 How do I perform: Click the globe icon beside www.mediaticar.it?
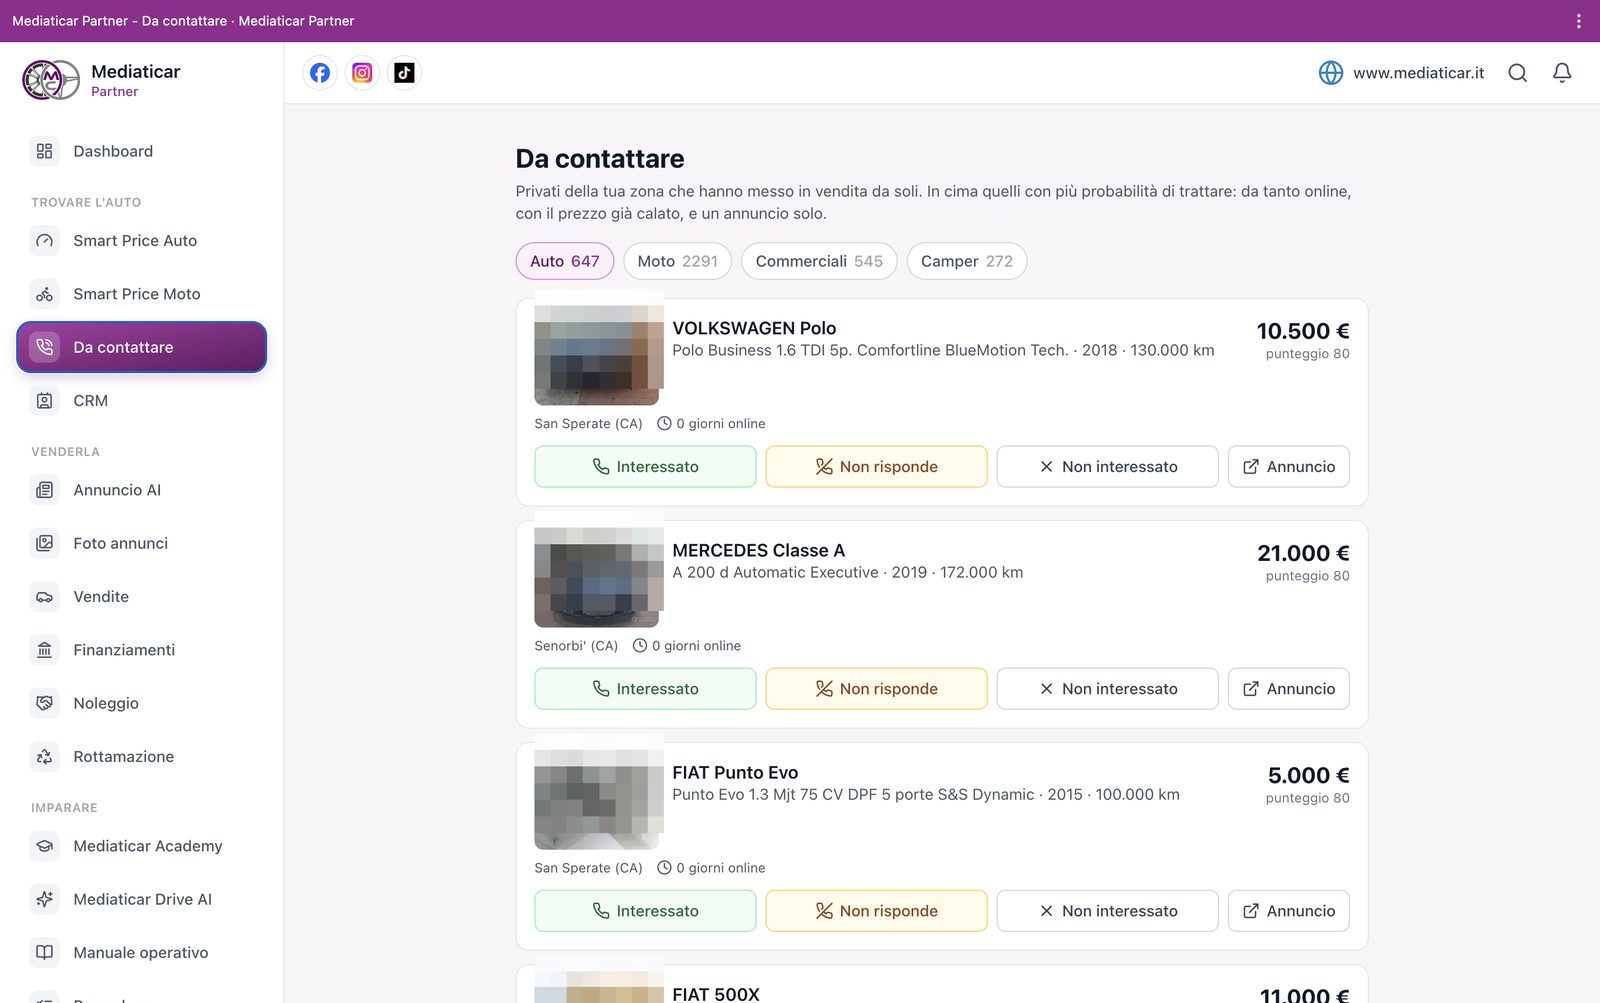[x=1331, y=73]
